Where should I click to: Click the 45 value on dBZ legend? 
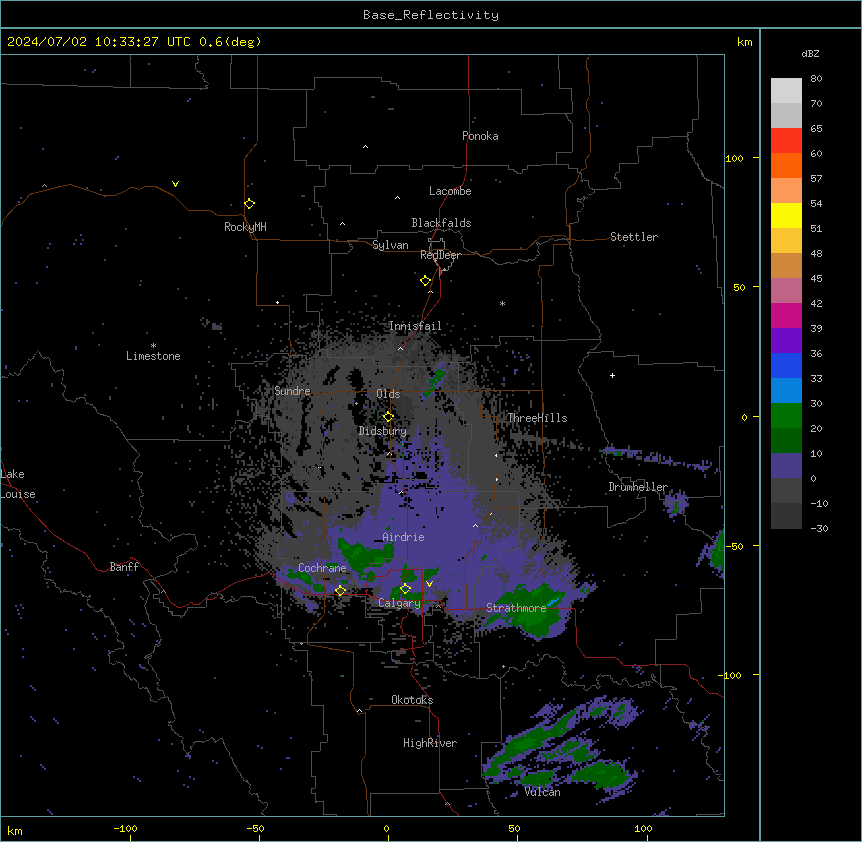(x=816, y=278)
